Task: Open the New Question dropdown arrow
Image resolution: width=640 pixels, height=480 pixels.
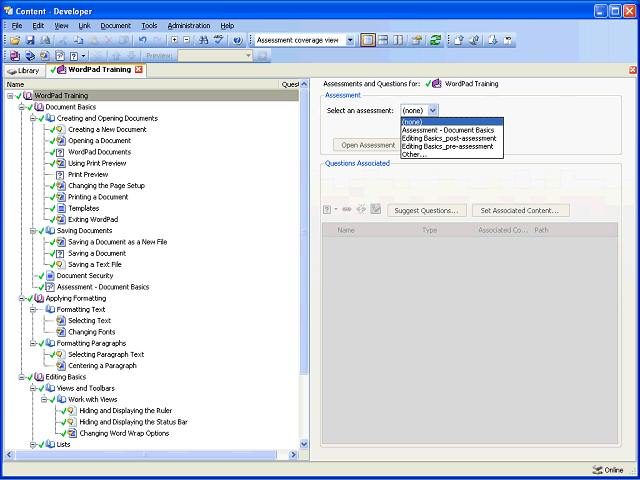Action: click(x=84, y=56)
